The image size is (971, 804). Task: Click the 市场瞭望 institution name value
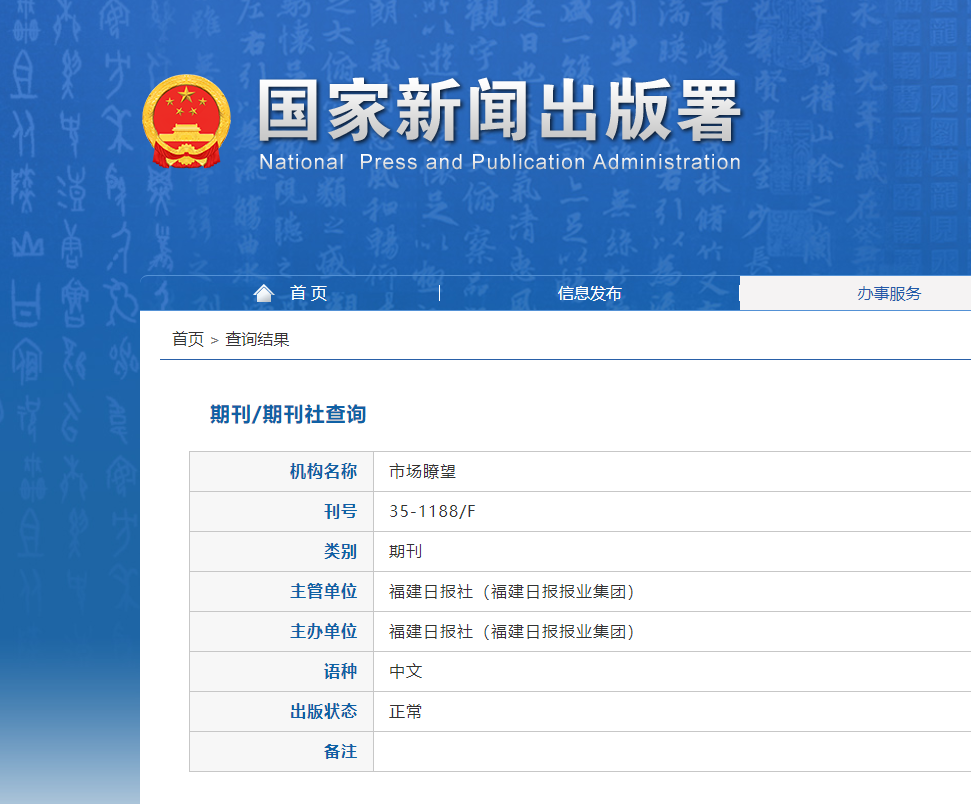coord(423,472)
